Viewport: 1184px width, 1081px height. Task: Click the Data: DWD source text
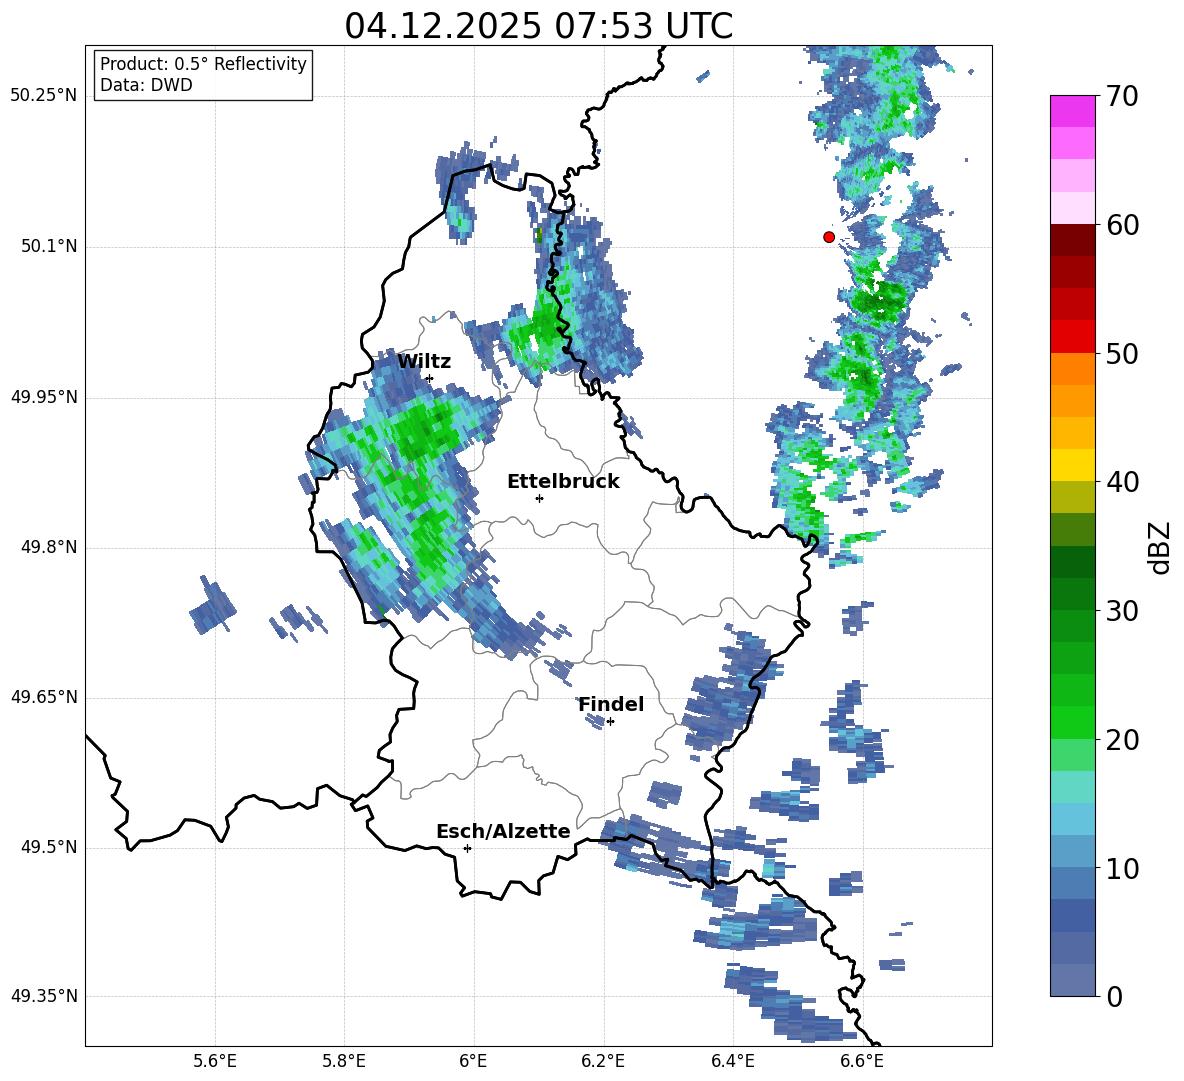pyautogui.click(x=146, y=85)
